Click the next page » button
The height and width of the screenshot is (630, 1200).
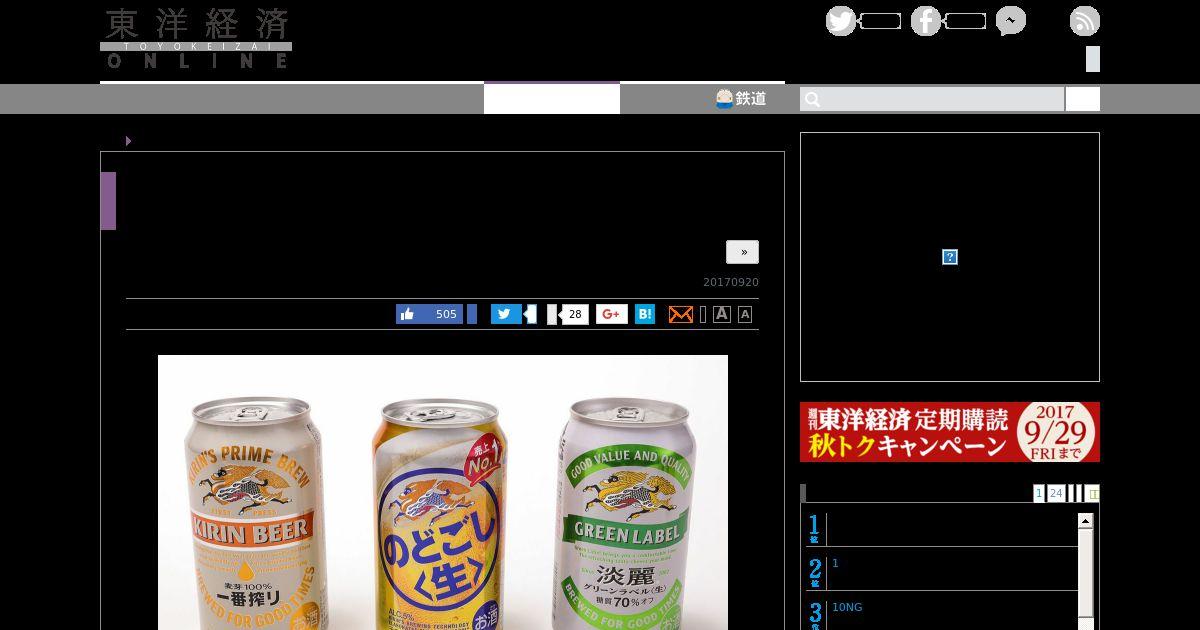[x=742, y=252]
